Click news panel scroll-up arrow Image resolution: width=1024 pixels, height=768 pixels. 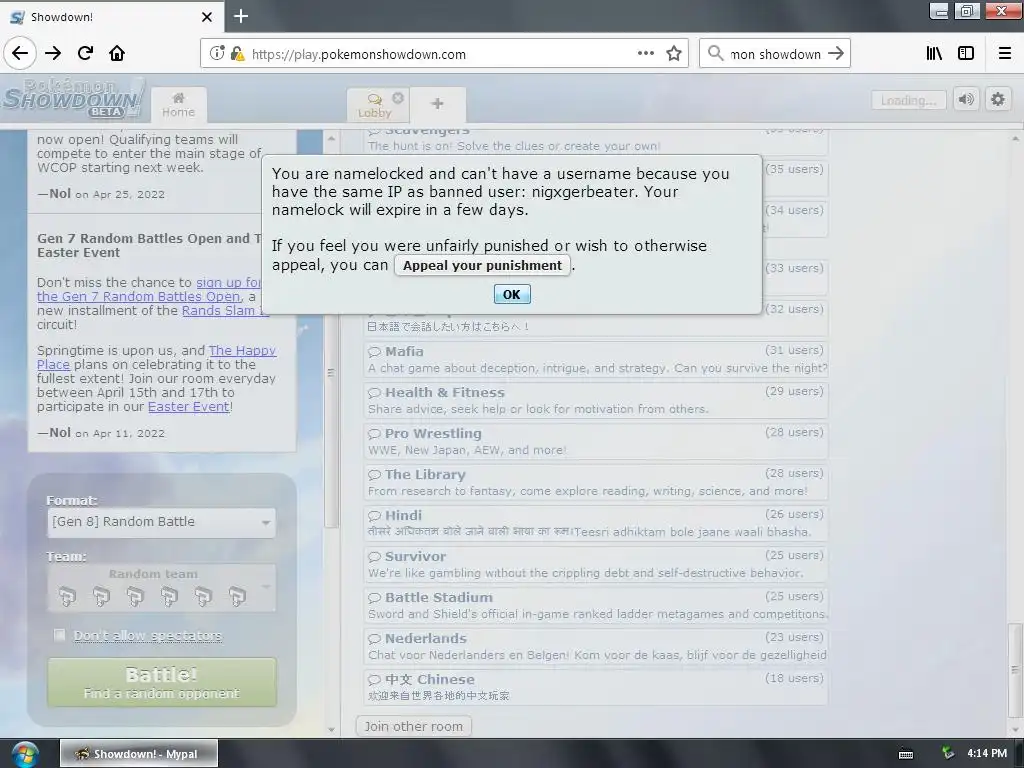[x=331, y=138]
